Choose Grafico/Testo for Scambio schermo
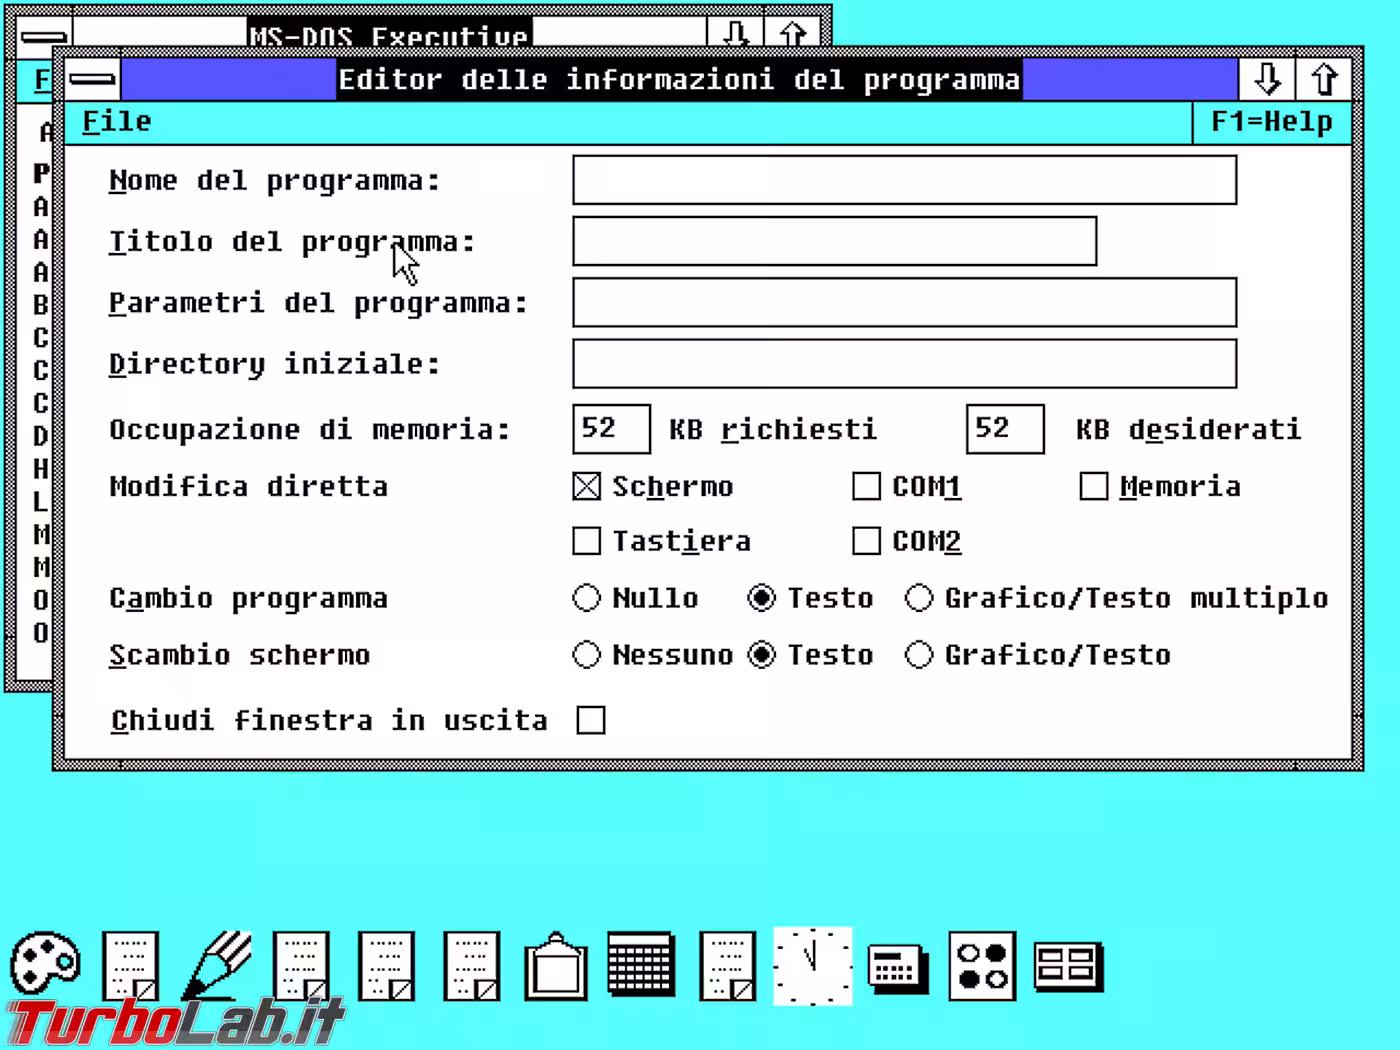 coord(918,655)
